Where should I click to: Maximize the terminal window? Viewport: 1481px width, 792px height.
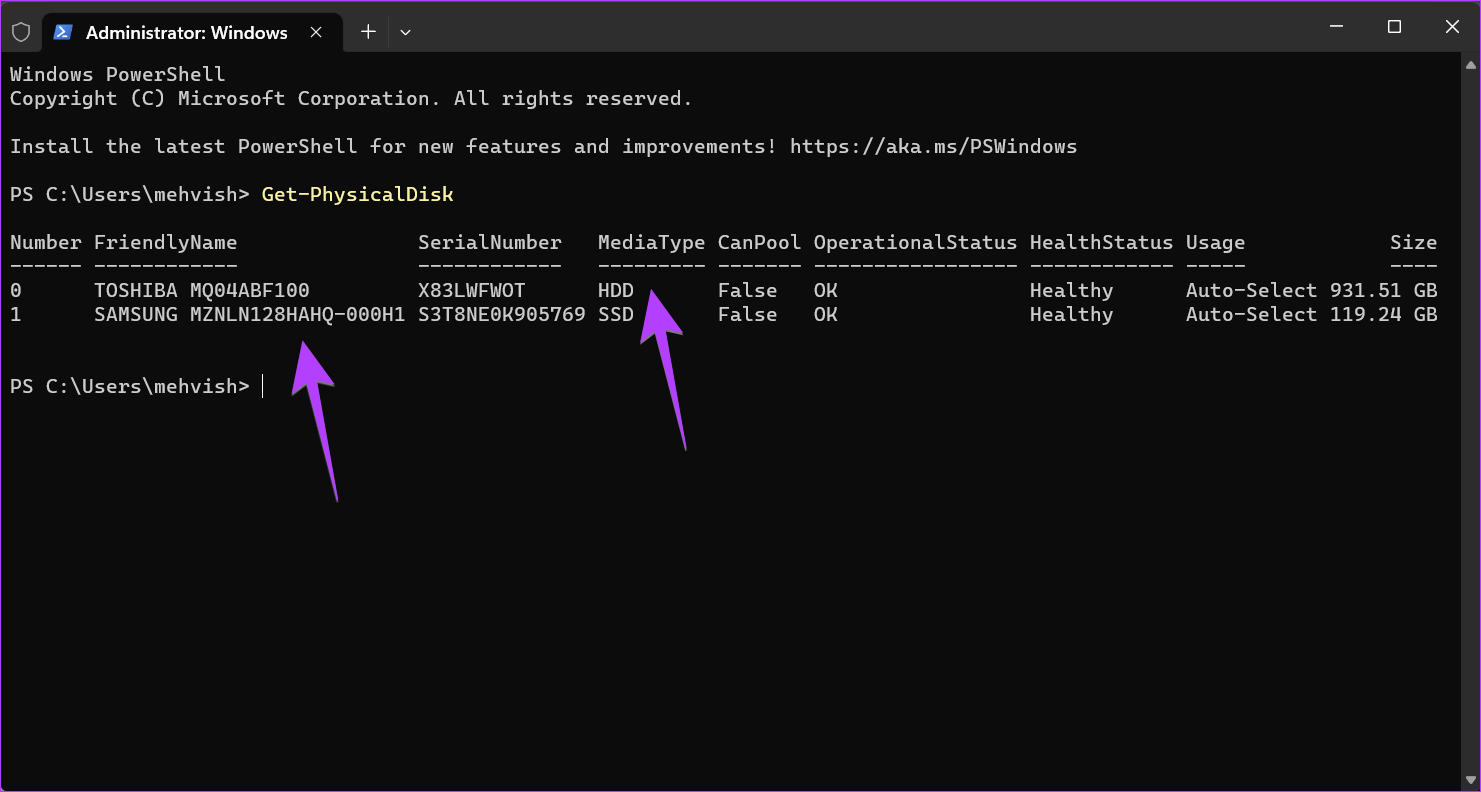pyautogui.click(x=1394, y=27)
